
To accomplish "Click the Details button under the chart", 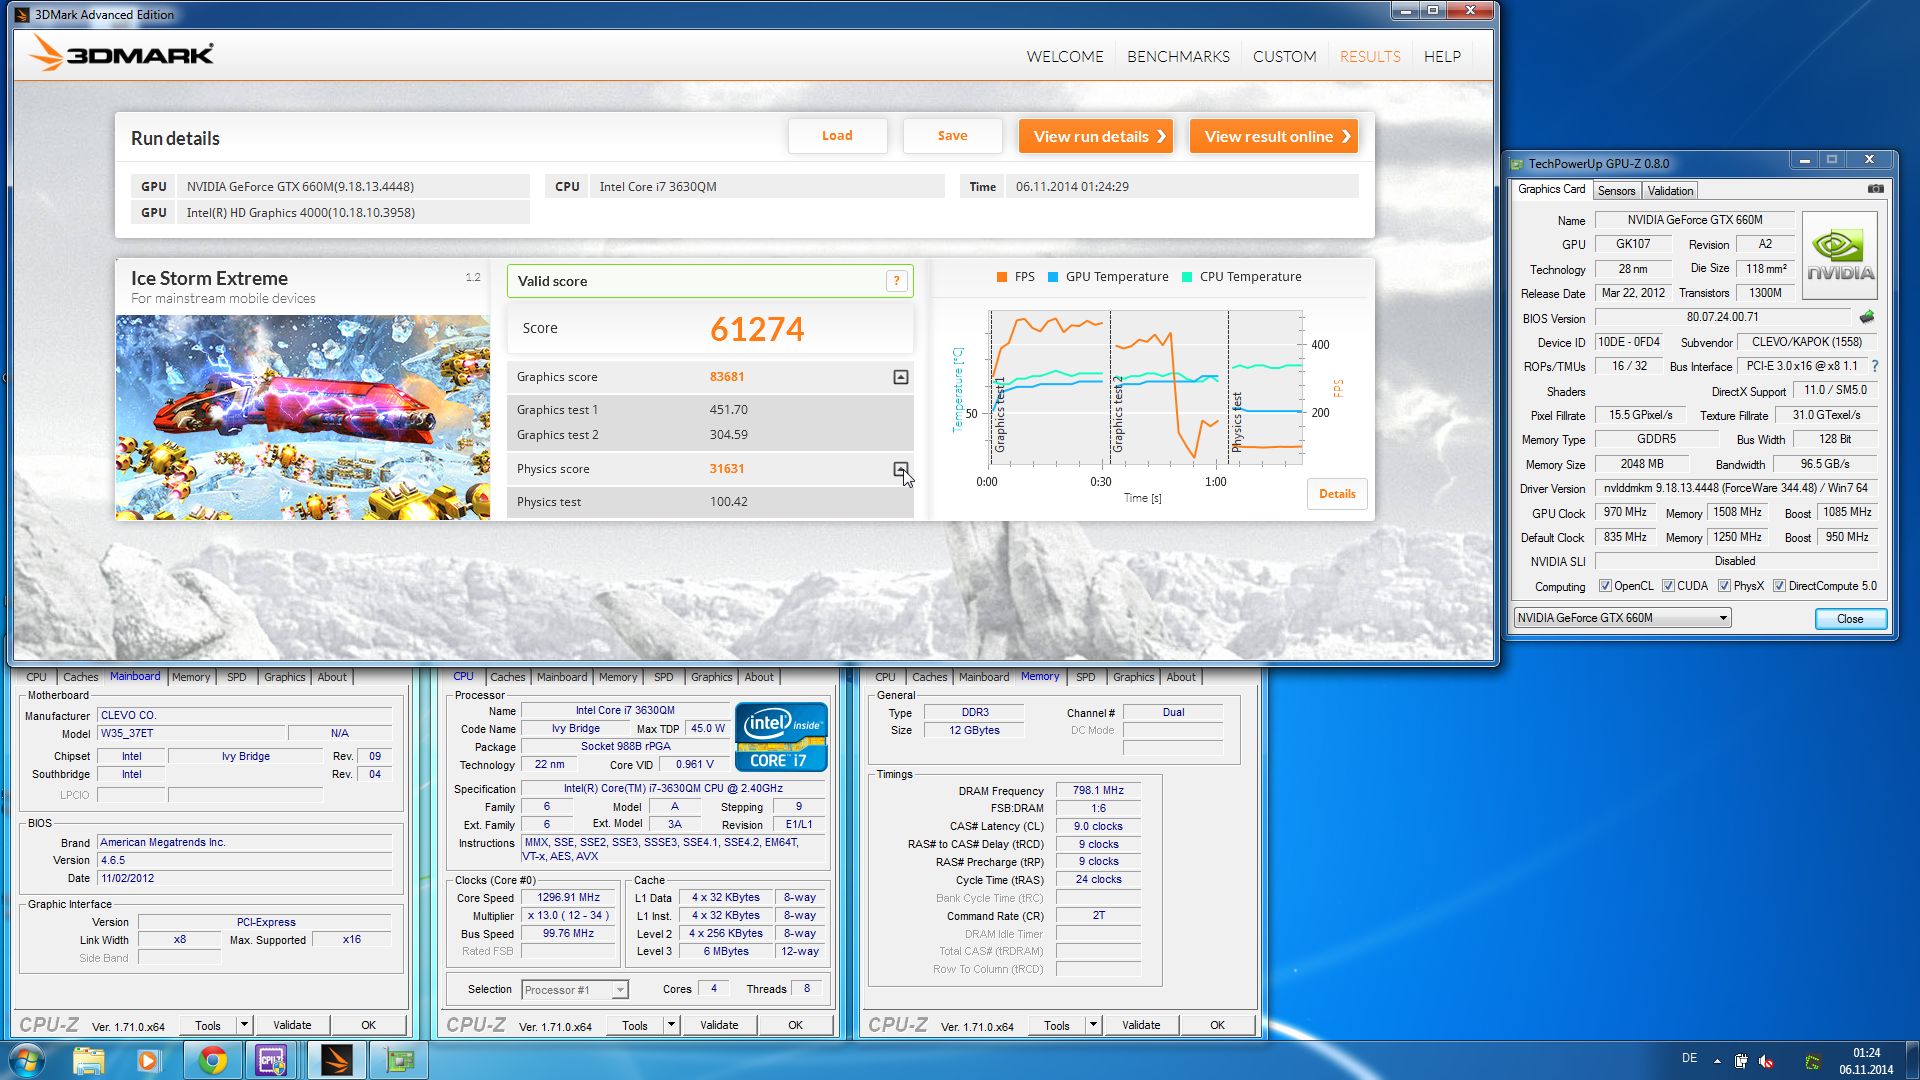I will (1337, 494).
